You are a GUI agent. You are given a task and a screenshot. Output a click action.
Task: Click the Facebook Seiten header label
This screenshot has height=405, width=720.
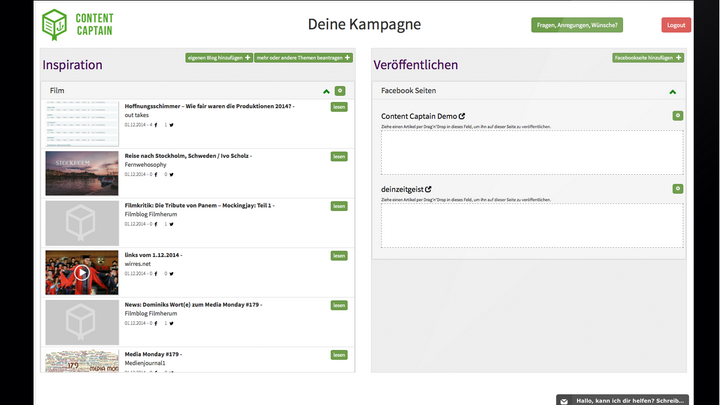click(409, 91)
